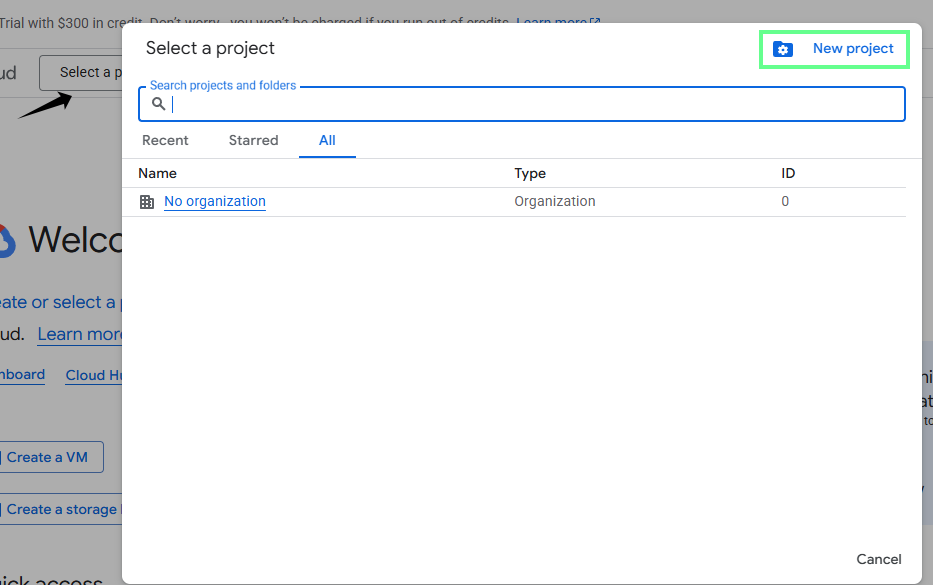Start creating a New project

[x=852, y=47]
